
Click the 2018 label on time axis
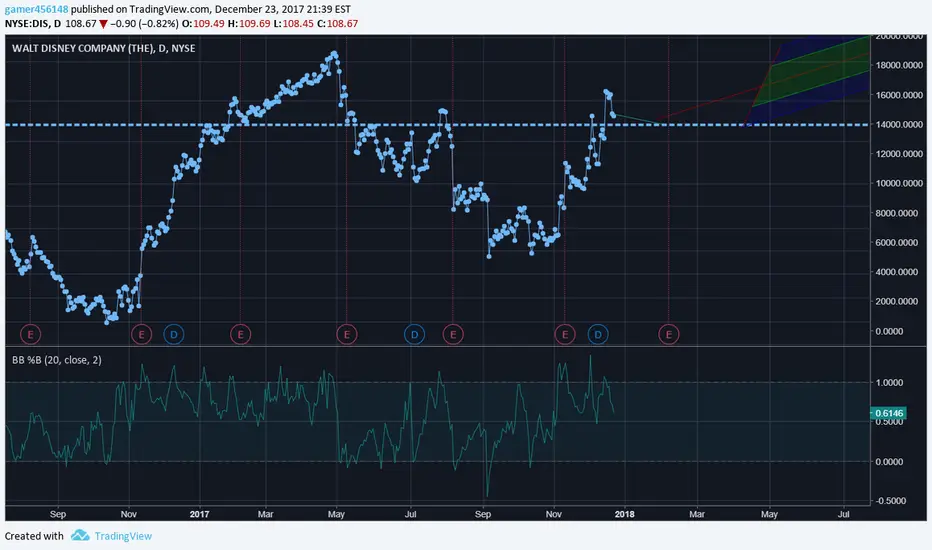click(624, 514)
